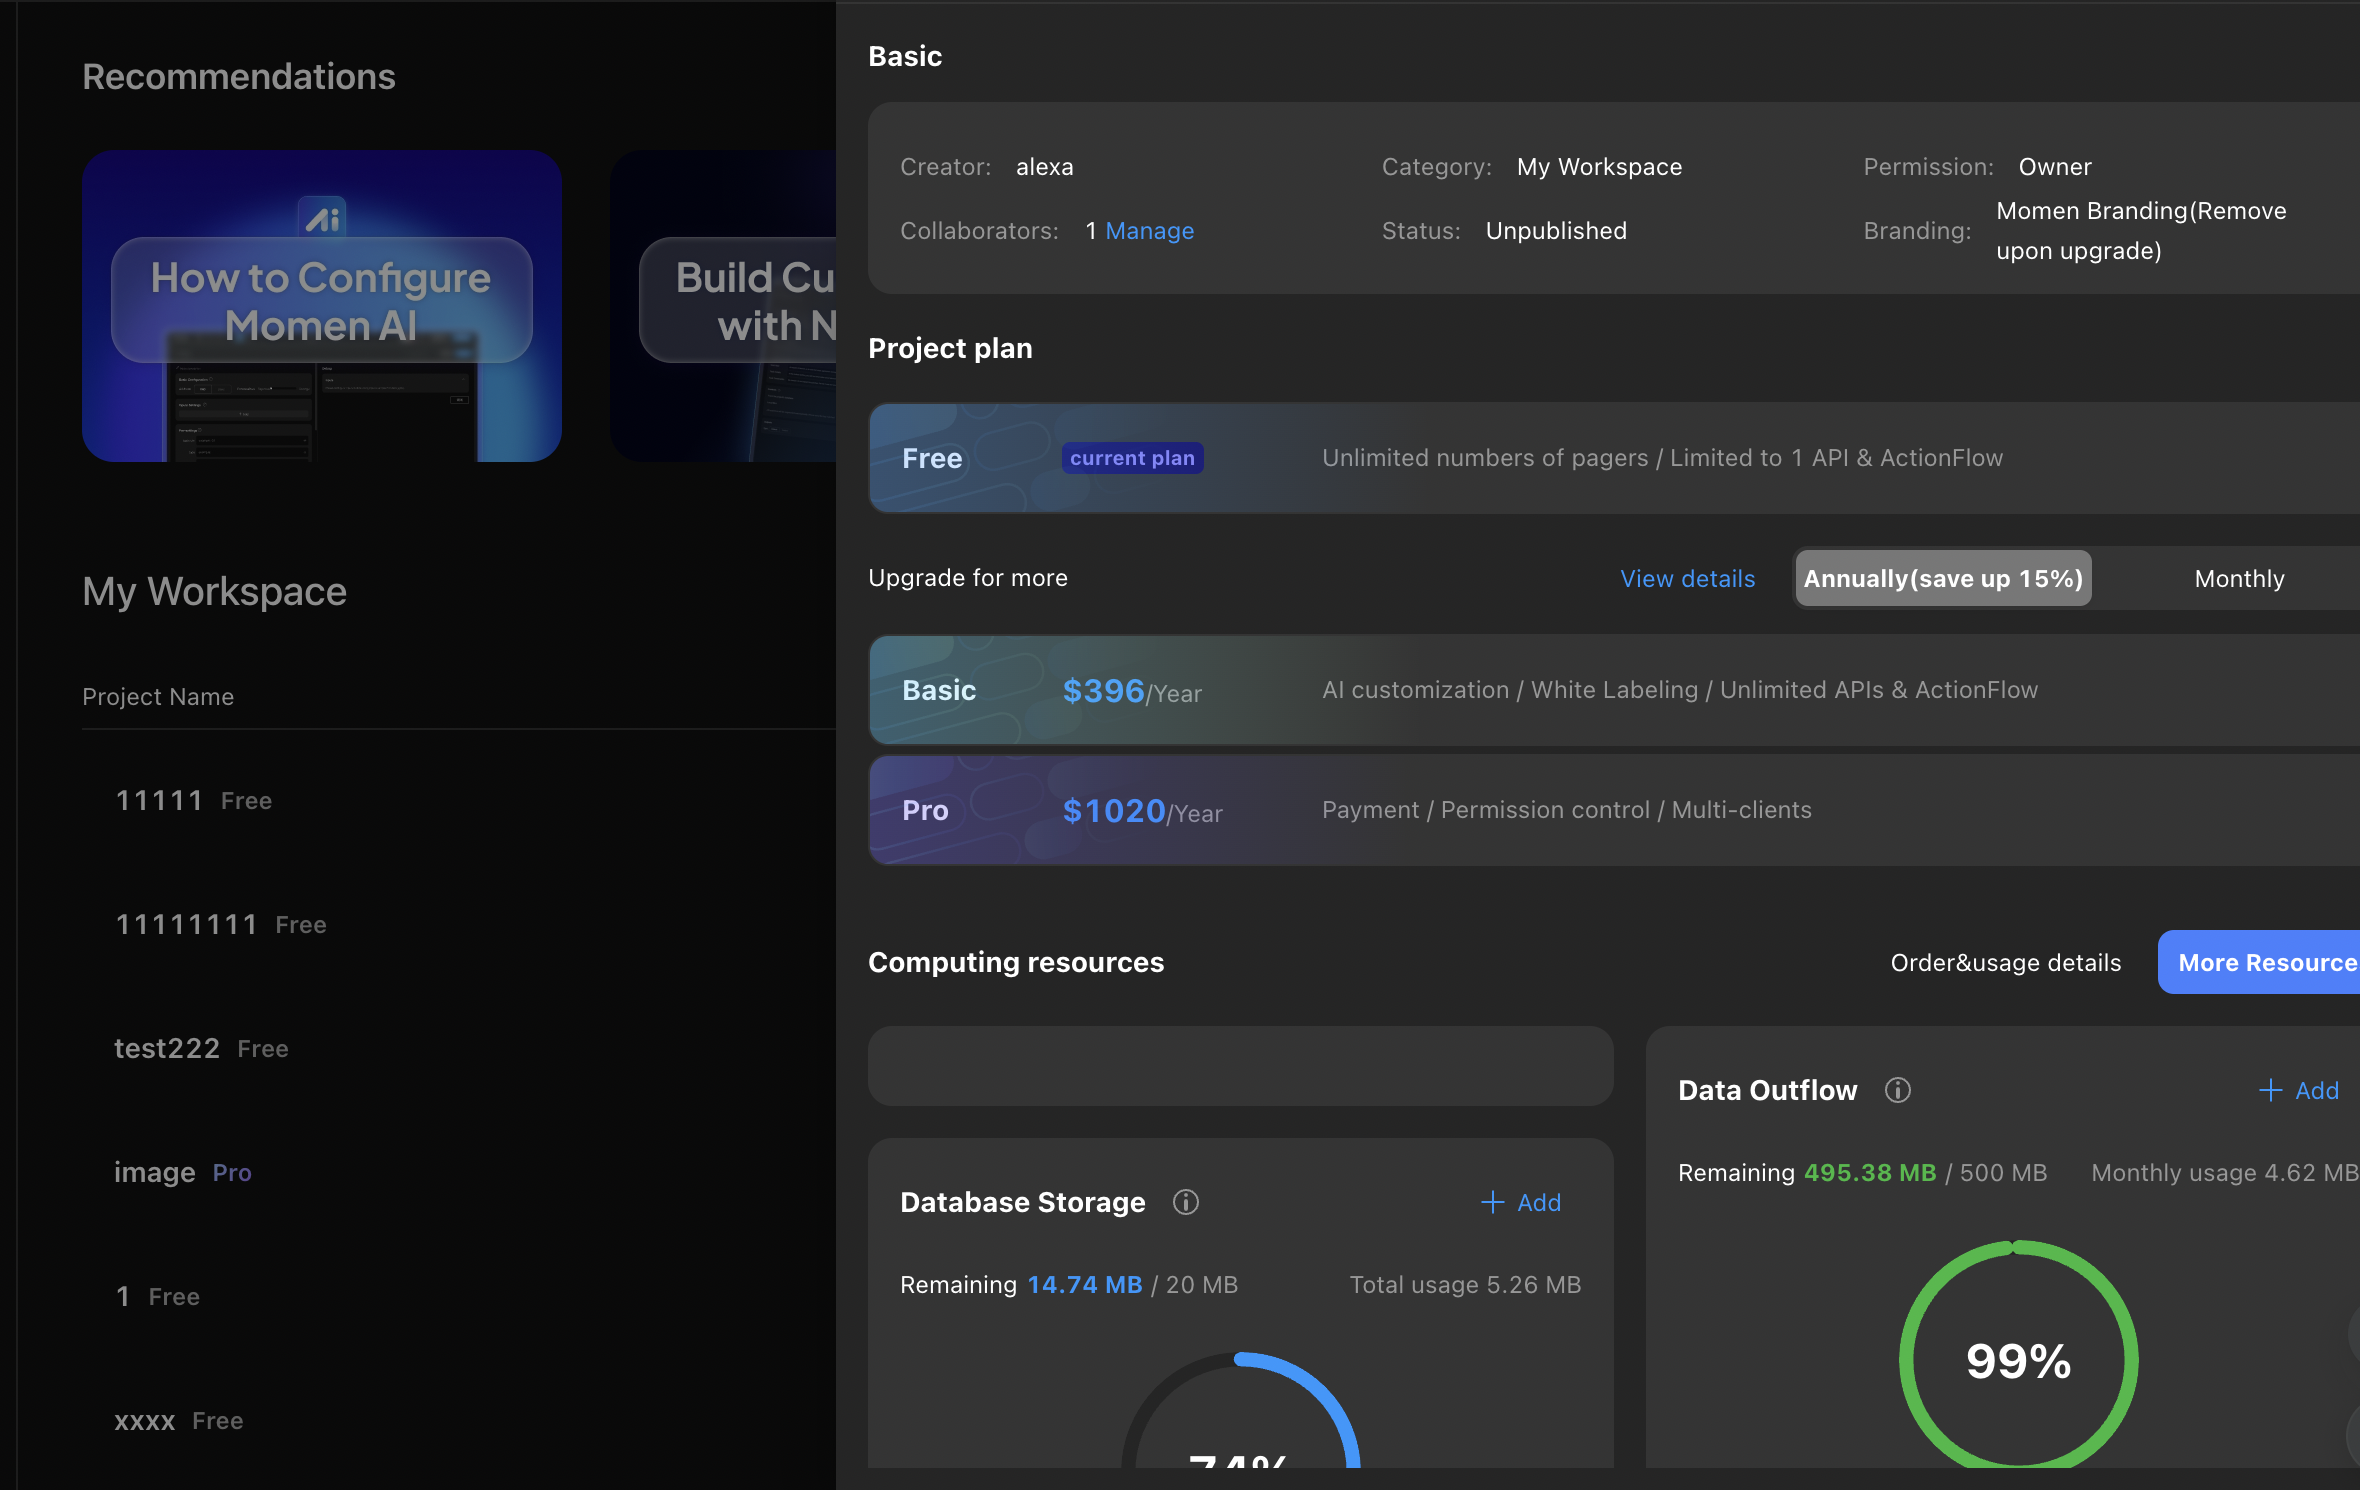
Task: Click Total usage 5.26 MB text
Action: [1465, 1285]
